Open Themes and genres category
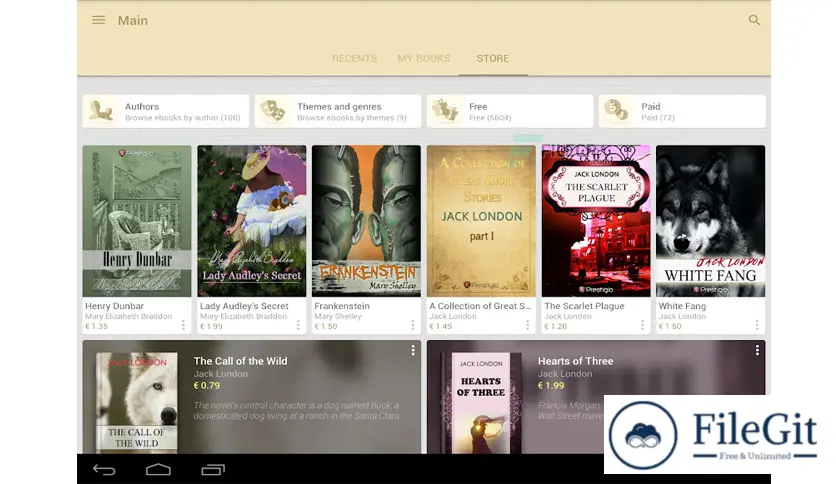This screenshot has height=484, width=836. click(338, 111)
